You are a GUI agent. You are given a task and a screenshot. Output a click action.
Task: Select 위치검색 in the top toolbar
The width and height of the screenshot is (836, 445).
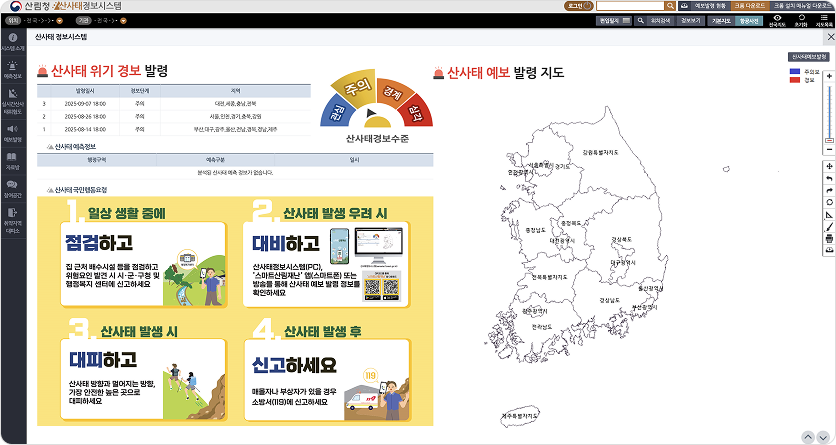point(660,20)
